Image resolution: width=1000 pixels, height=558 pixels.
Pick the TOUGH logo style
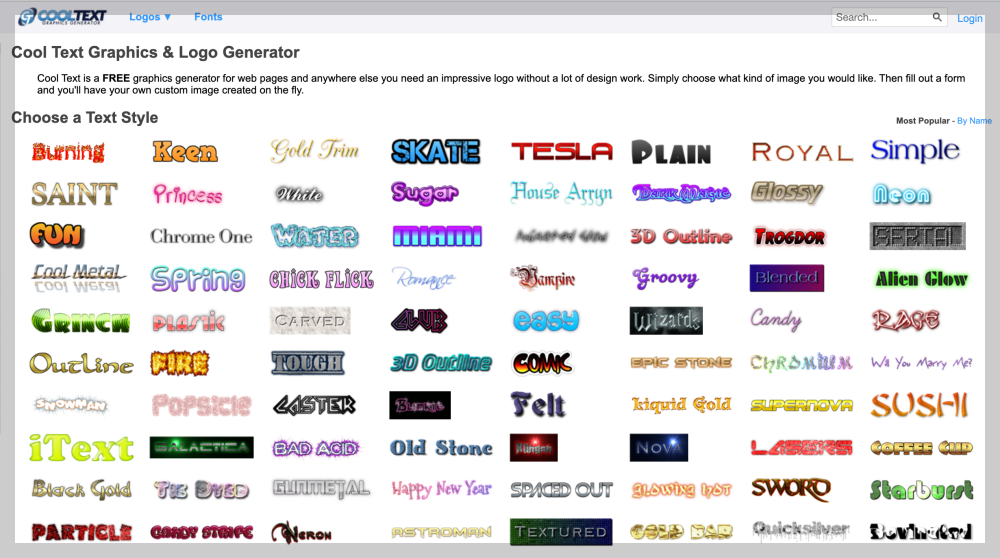308,363
